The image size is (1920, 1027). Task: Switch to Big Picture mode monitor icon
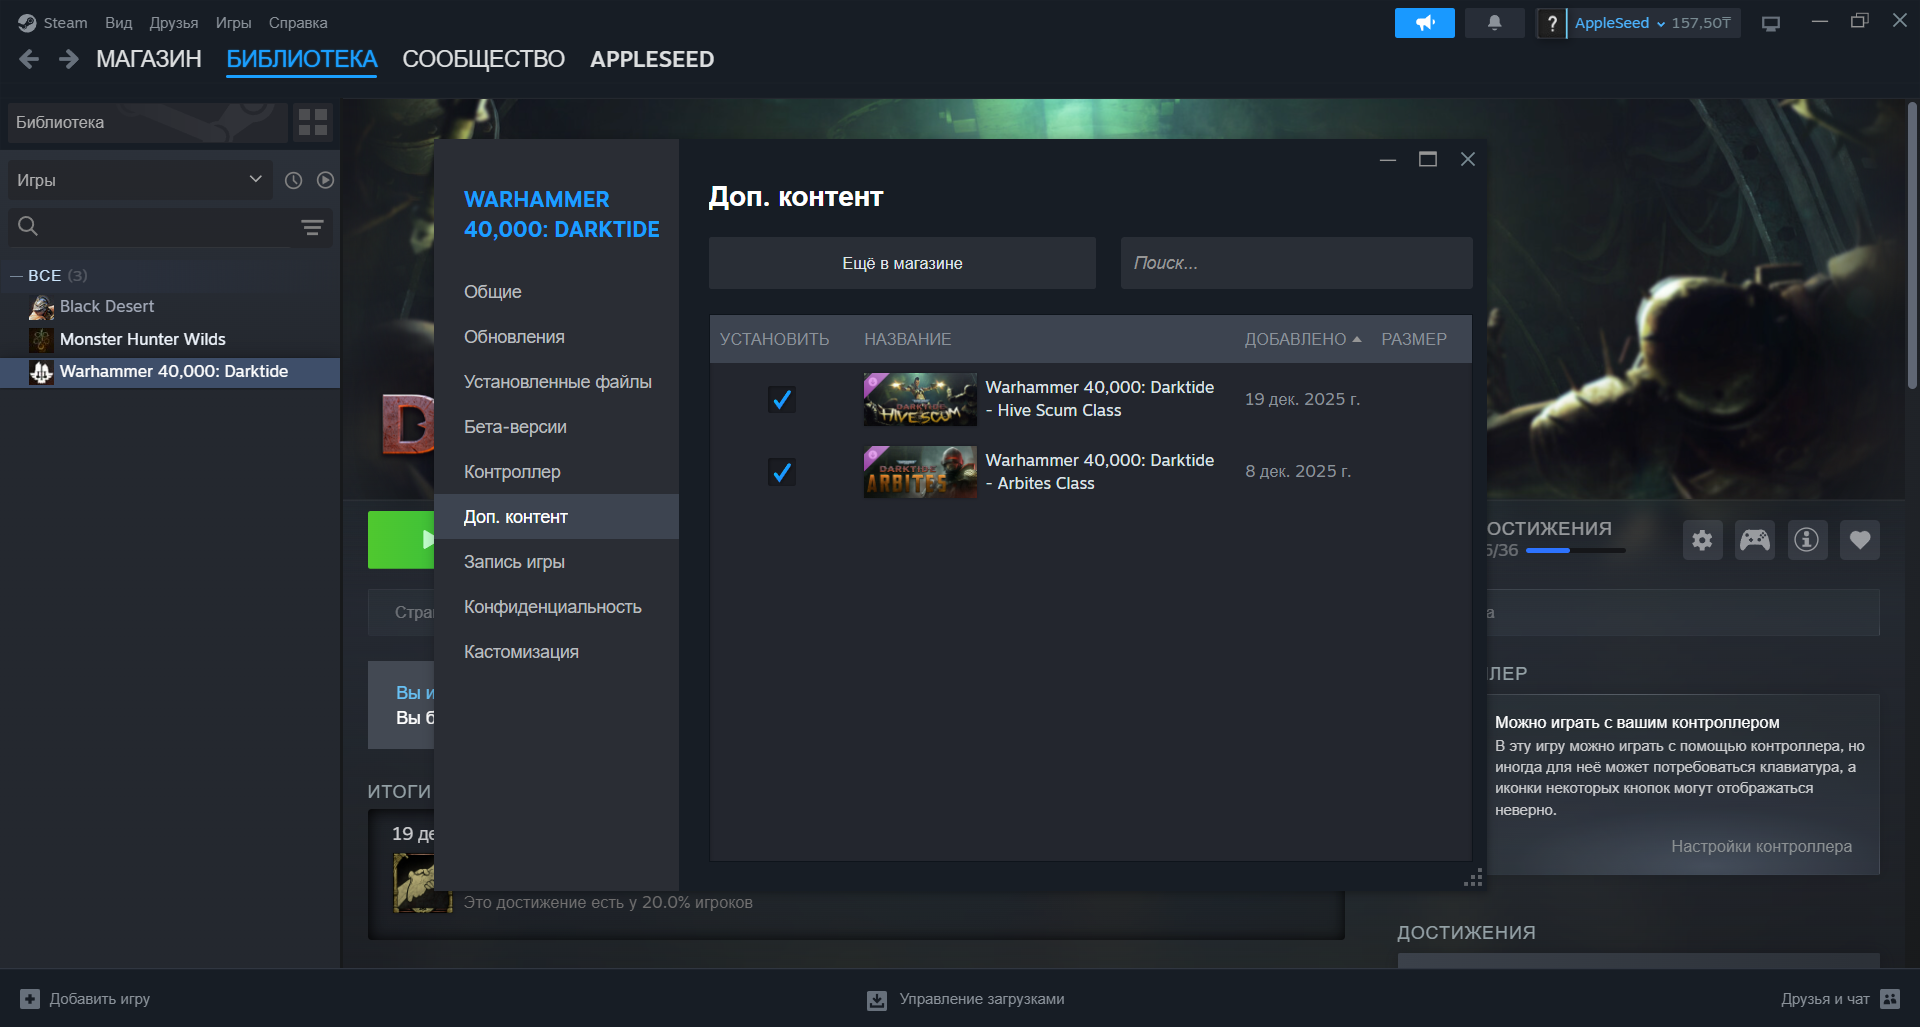click(x=1771, y=23)
